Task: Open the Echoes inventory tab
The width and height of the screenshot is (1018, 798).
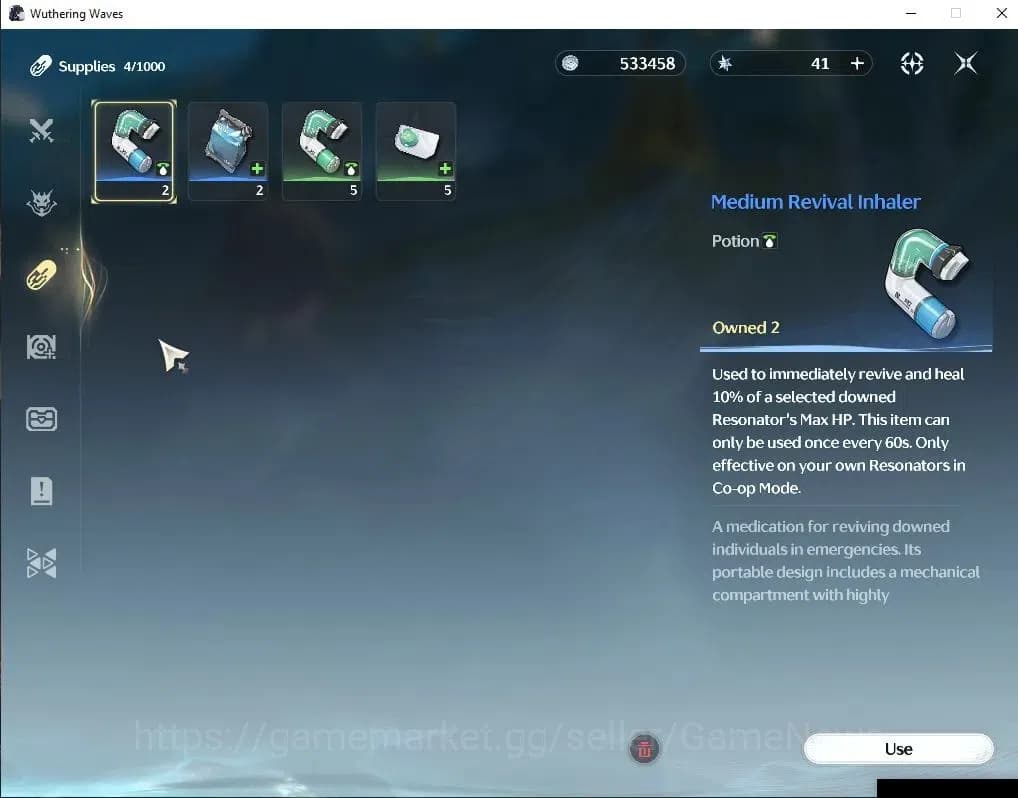Action: click(x=41, y=203)
